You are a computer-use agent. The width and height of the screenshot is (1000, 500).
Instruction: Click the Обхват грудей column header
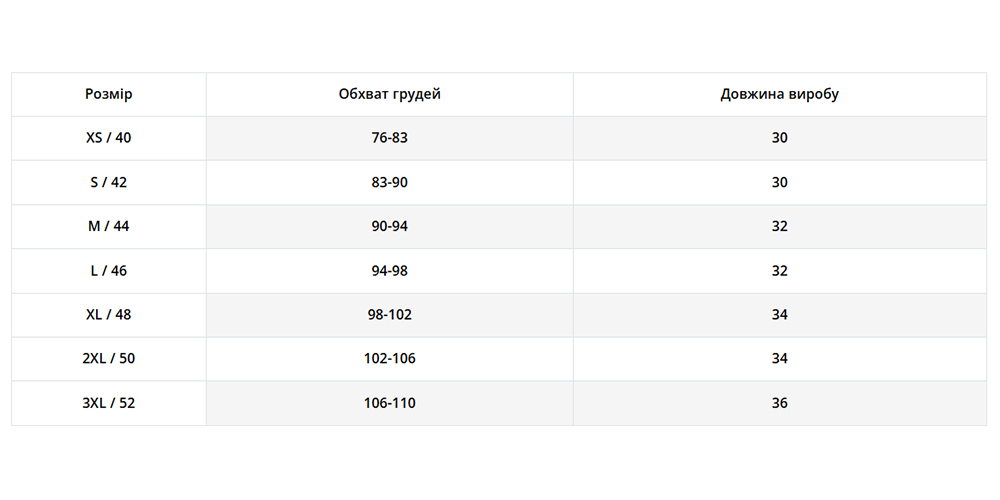(389, 94)
